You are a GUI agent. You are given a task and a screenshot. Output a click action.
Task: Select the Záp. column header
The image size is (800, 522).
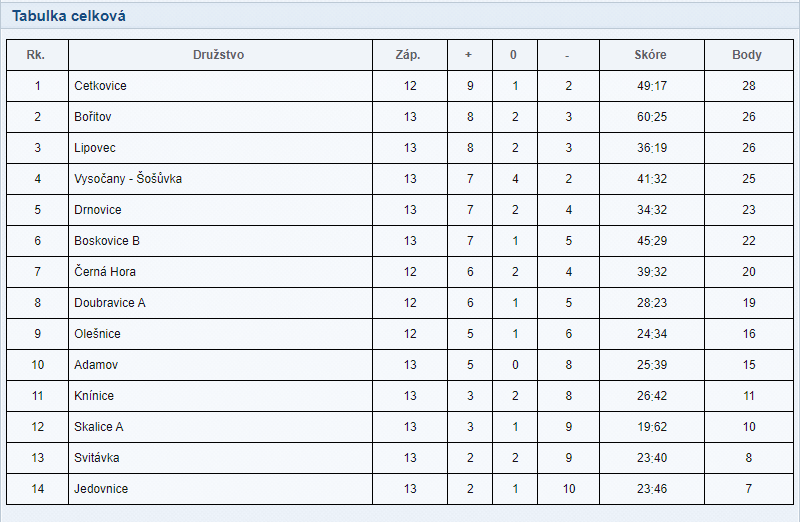(x=408, y=55)
